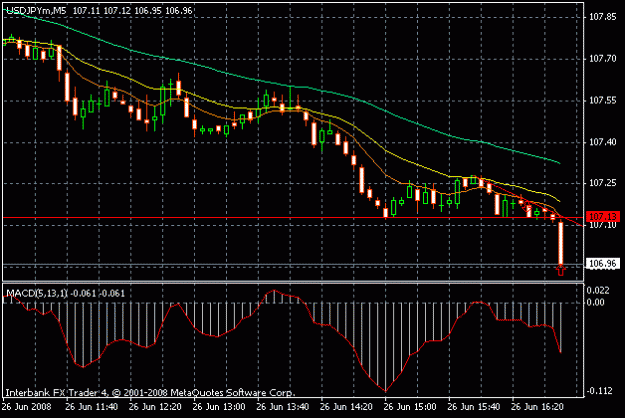The width and height of the screenshot is (625, 418).
Task: Click the 107.85 price scale label
Action: point(603,17)
